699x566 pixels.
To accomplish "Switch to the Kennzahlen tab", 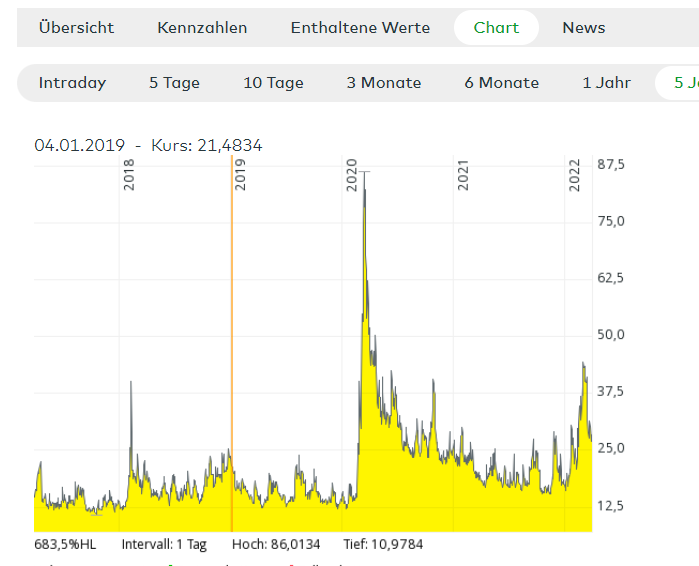I will tap(202, 28).
